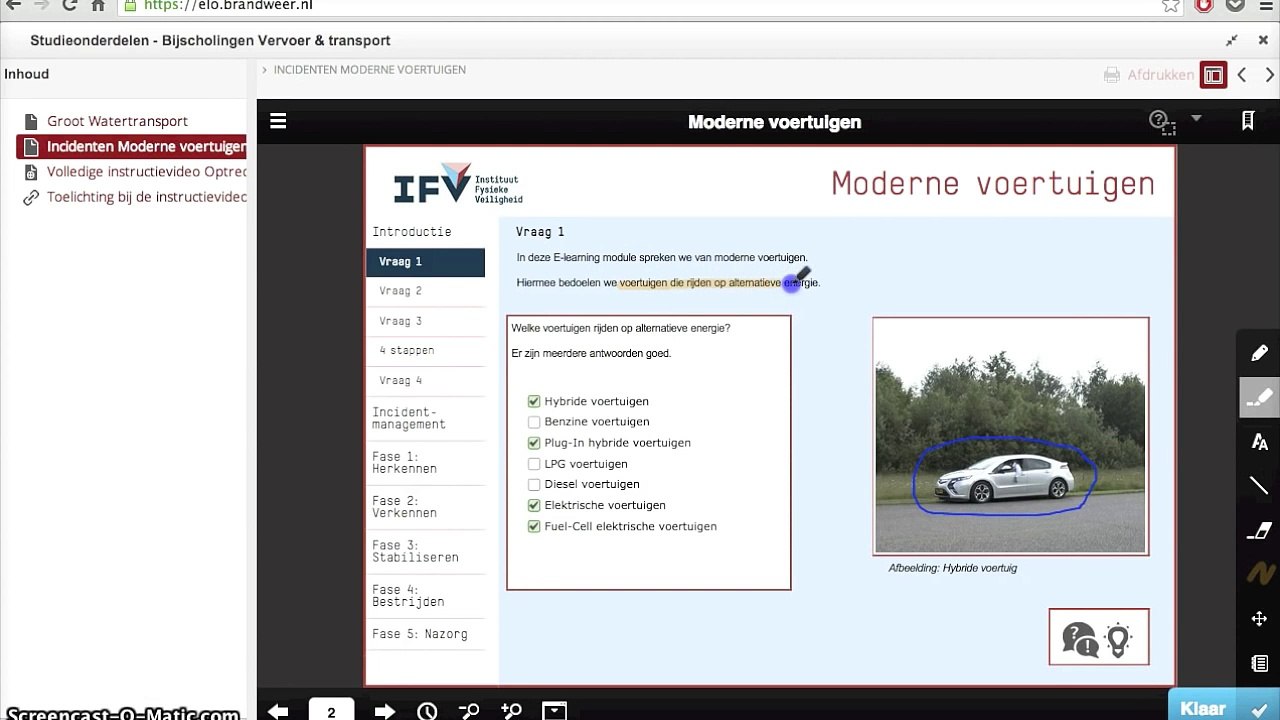The image size is (1280, 720).
Task: Click the browser home icon
Action: [98, 5]
